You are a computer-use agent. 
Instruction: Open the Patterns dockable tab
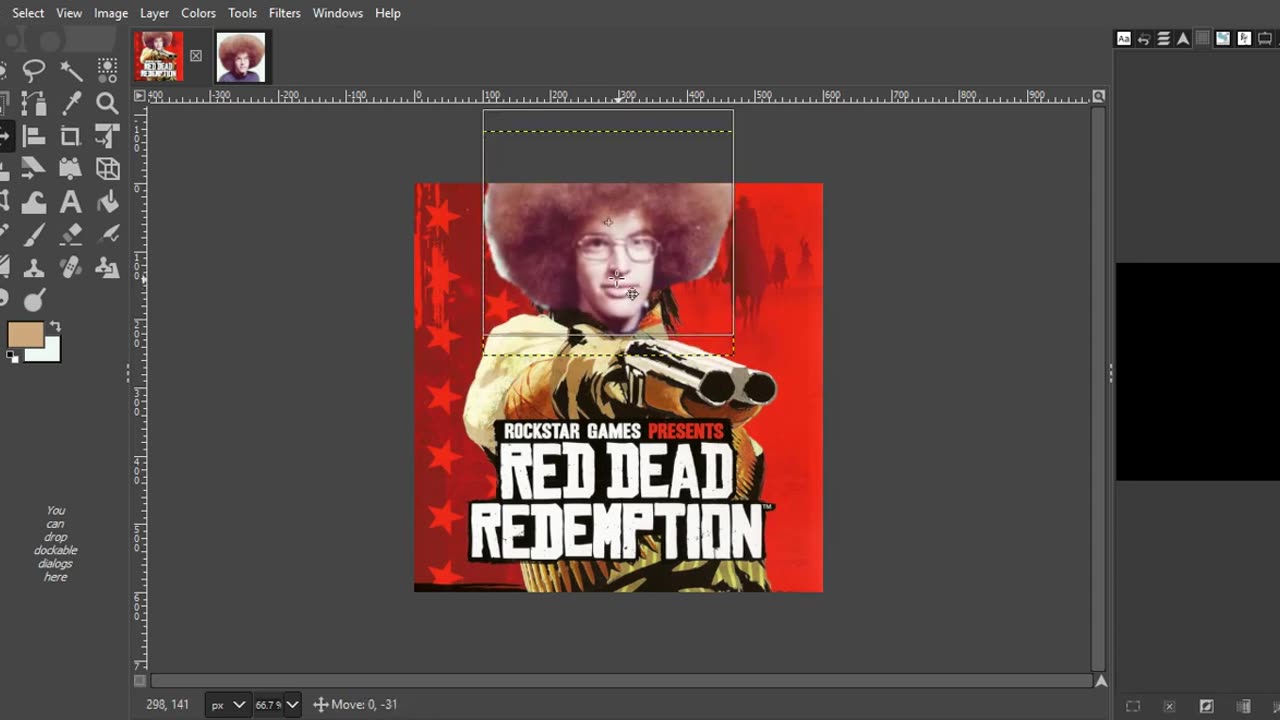tap(1223, 39)
